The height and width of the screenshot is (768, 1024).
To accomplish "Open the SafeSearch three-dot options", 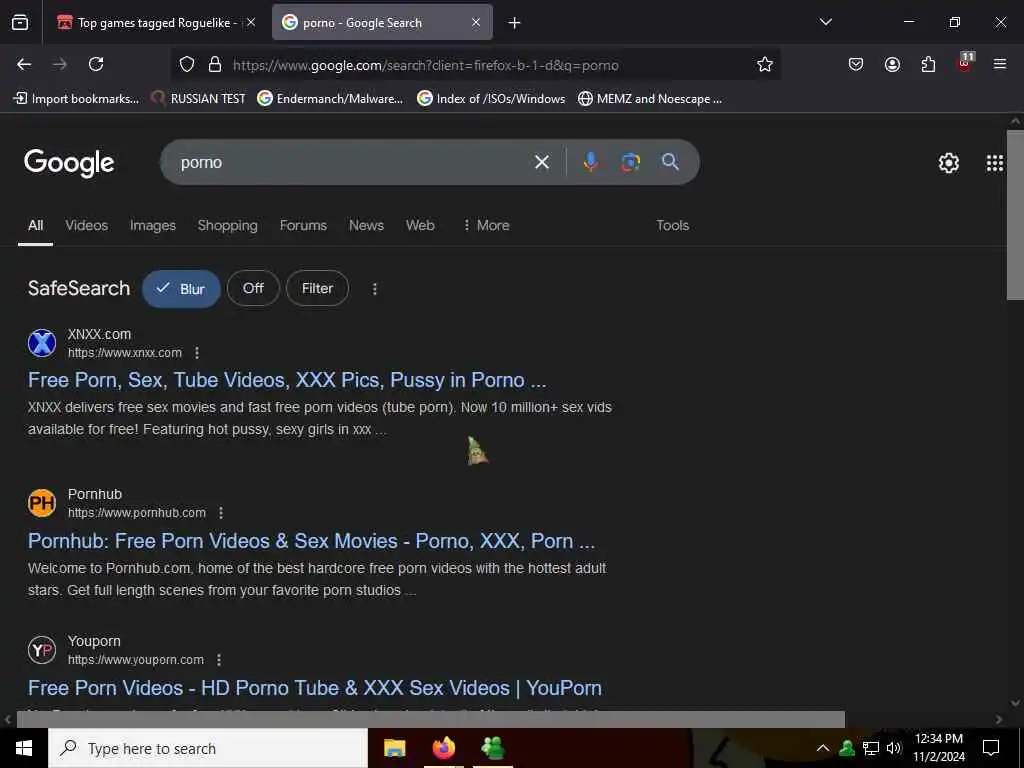I will 375,289.
